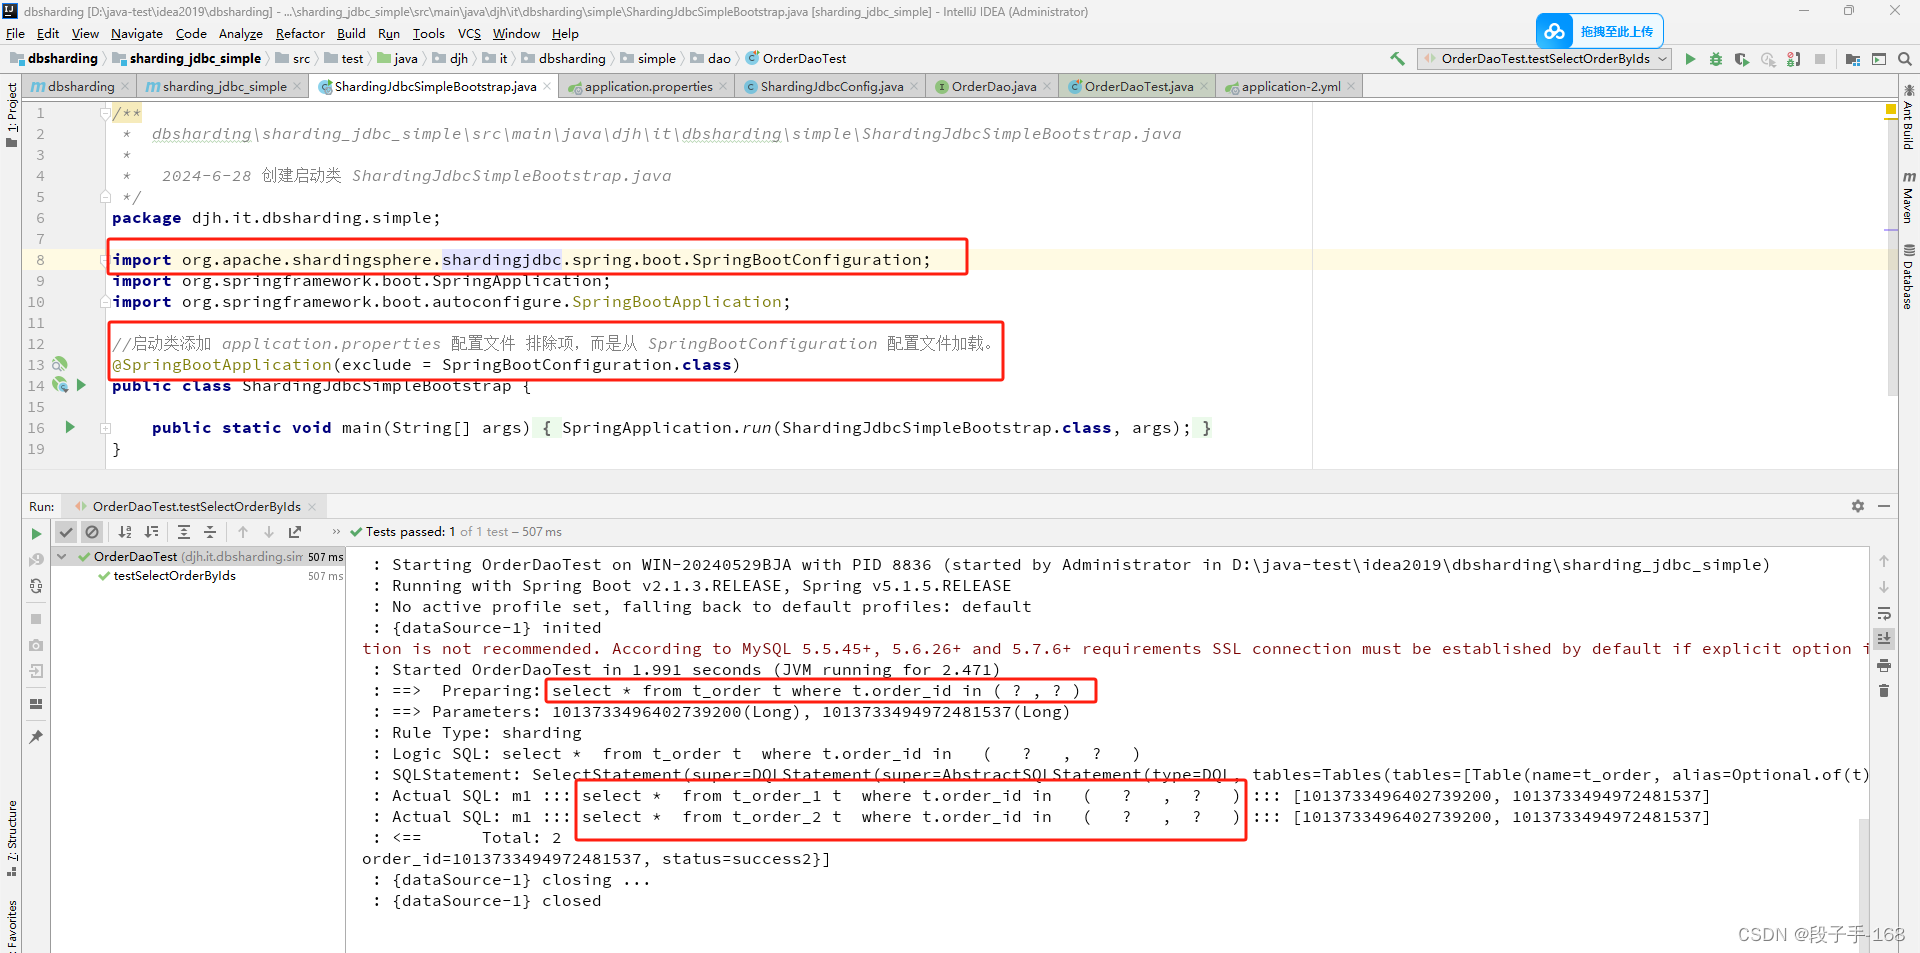Toggle soft-wrap in console output

click(x=1884, y=613)
